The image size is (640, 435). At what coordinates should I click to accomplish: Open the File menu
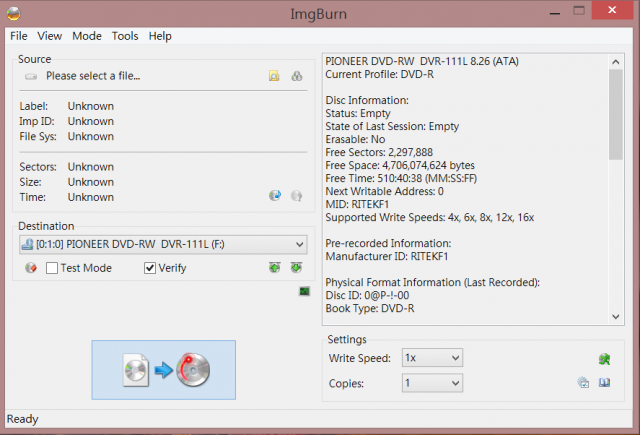click(19, 36)
